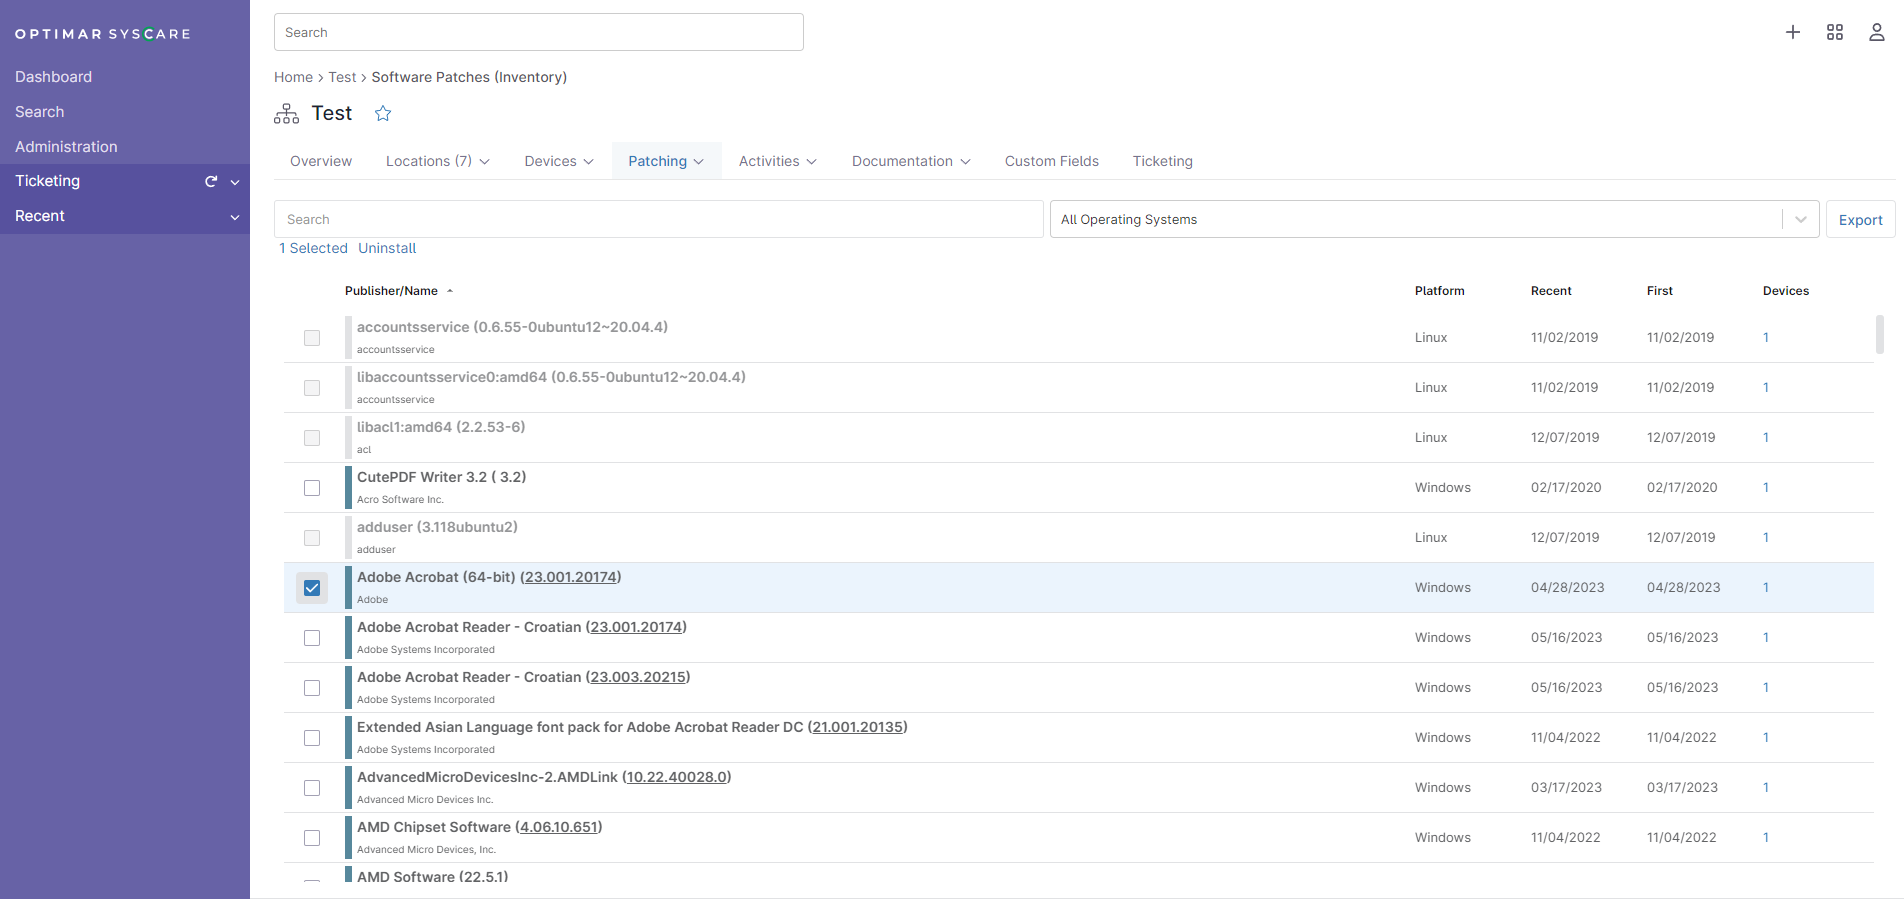Click the adduser row checkbox
This screenshot has width=1904, height=899.
[x=312, y=538]
